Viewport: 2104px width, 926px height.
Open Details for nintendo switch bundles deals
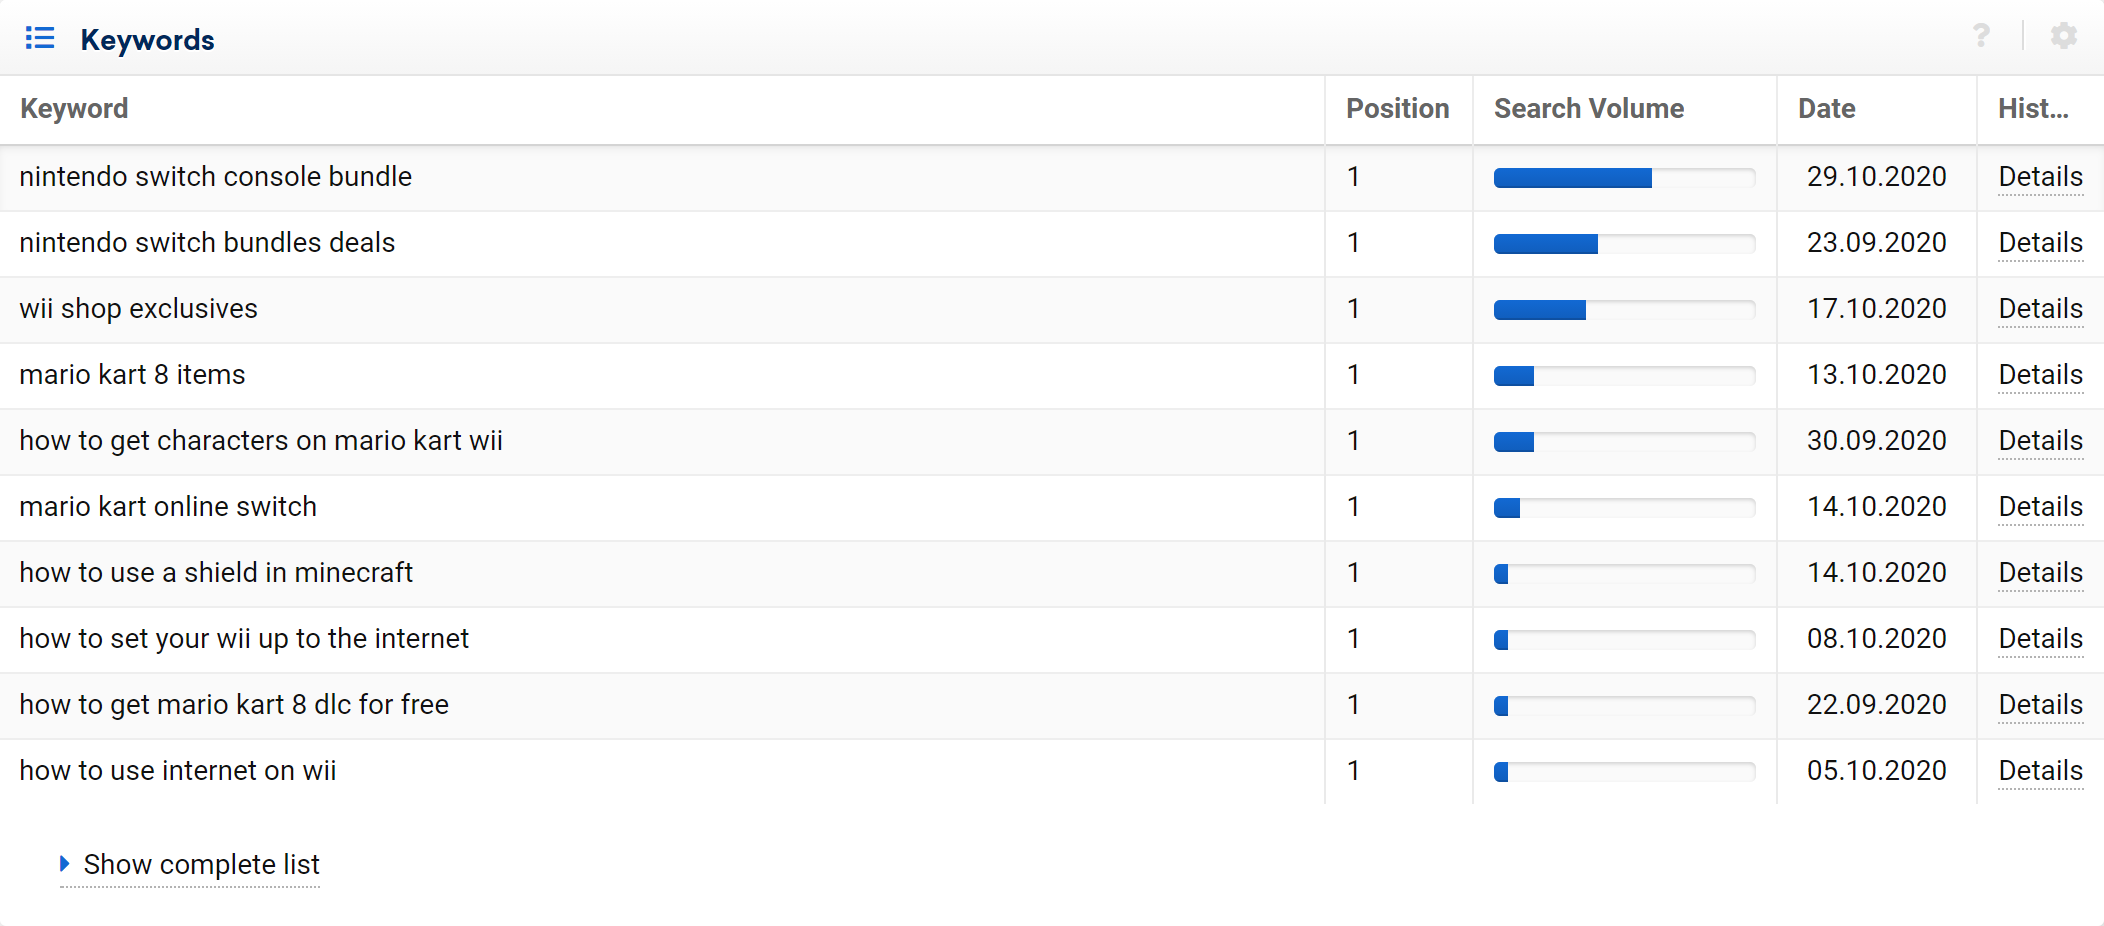[x=2040, y=243]
